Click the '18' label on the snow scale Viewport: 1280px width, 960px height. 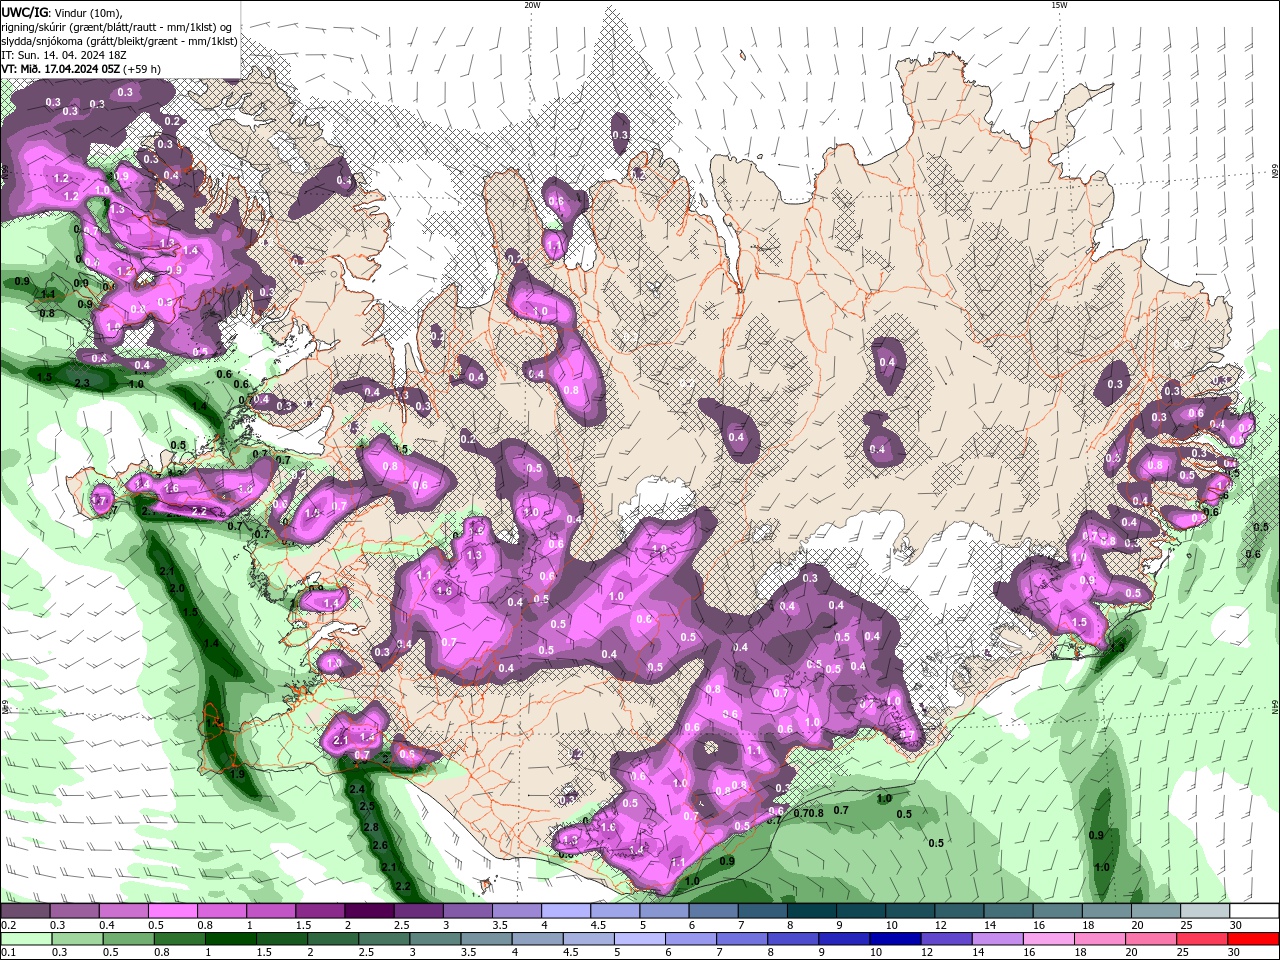click(1088, 925)
